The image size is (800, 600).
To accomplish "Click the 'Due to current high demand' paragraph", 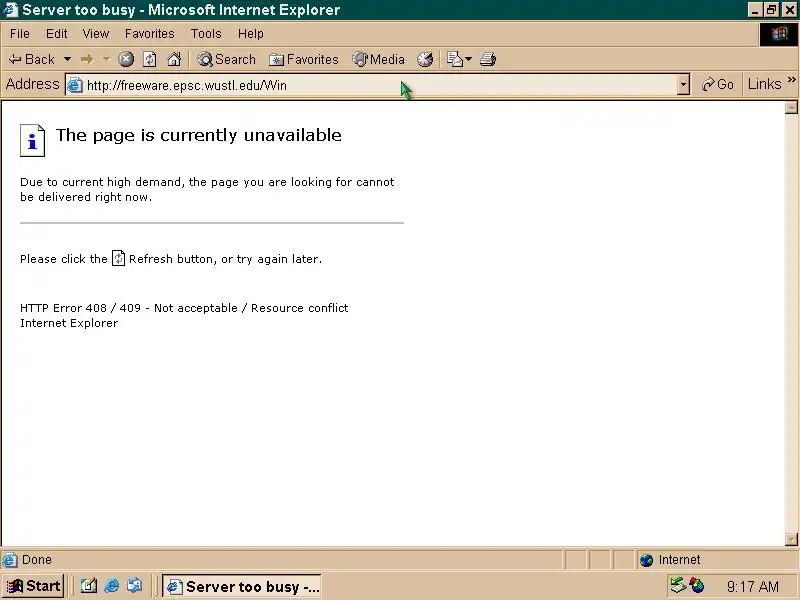I will tap(207, 189).
